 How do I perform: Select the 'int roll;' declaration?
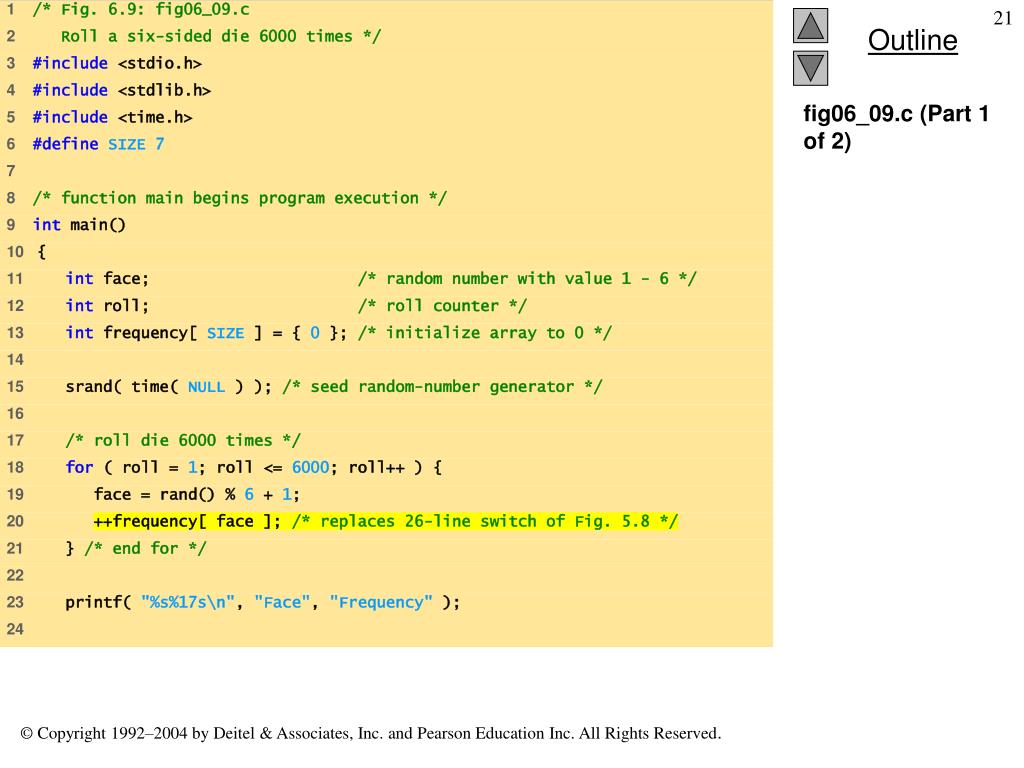pyautogui.click(x=107, y=306)
